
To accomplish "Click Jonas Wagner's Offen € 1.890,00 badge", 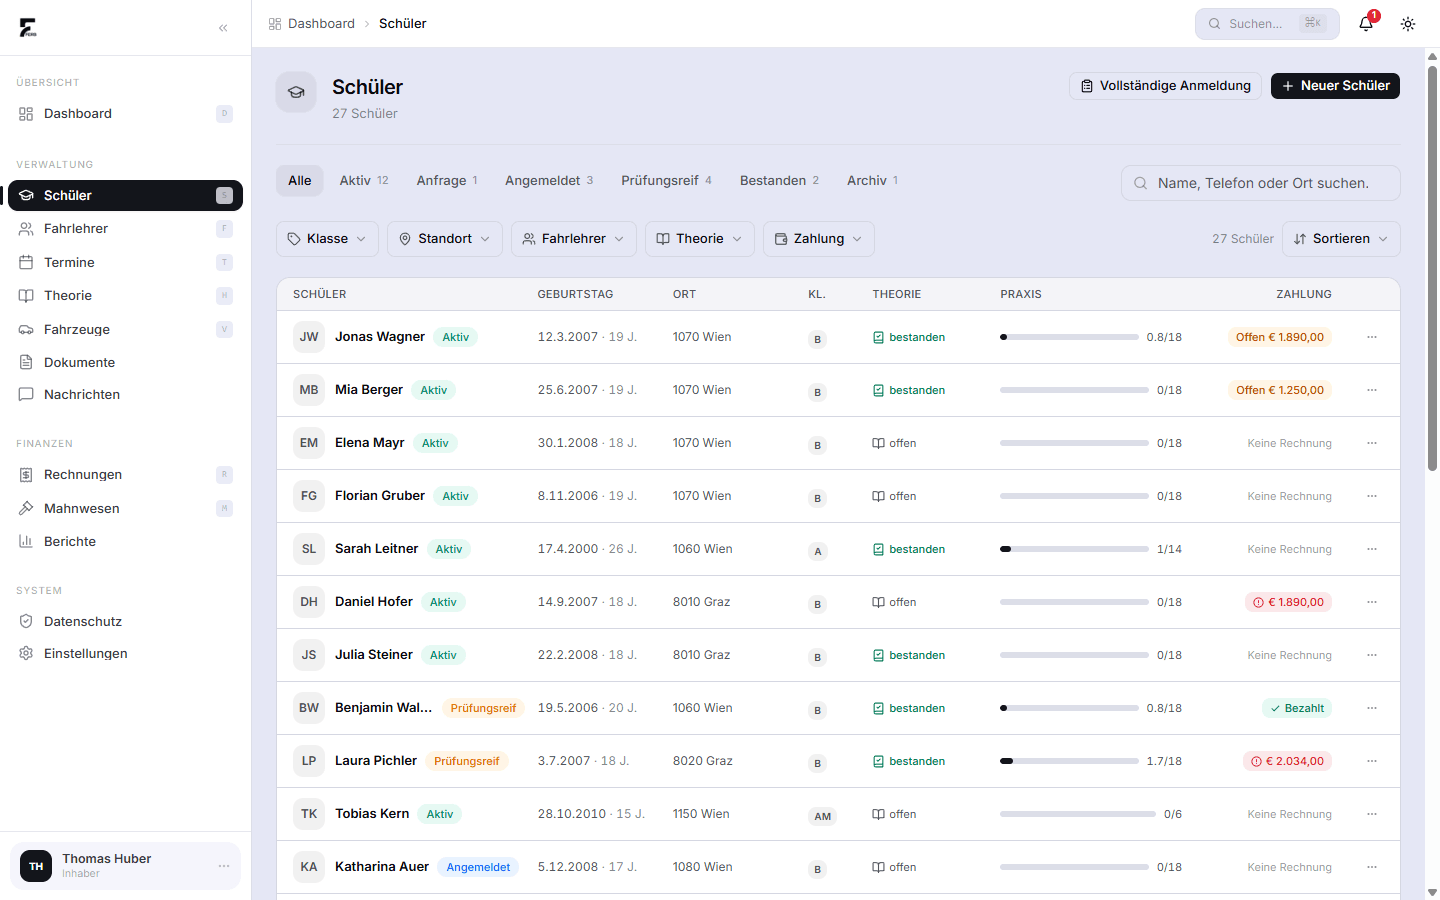I will (1279, 337).
